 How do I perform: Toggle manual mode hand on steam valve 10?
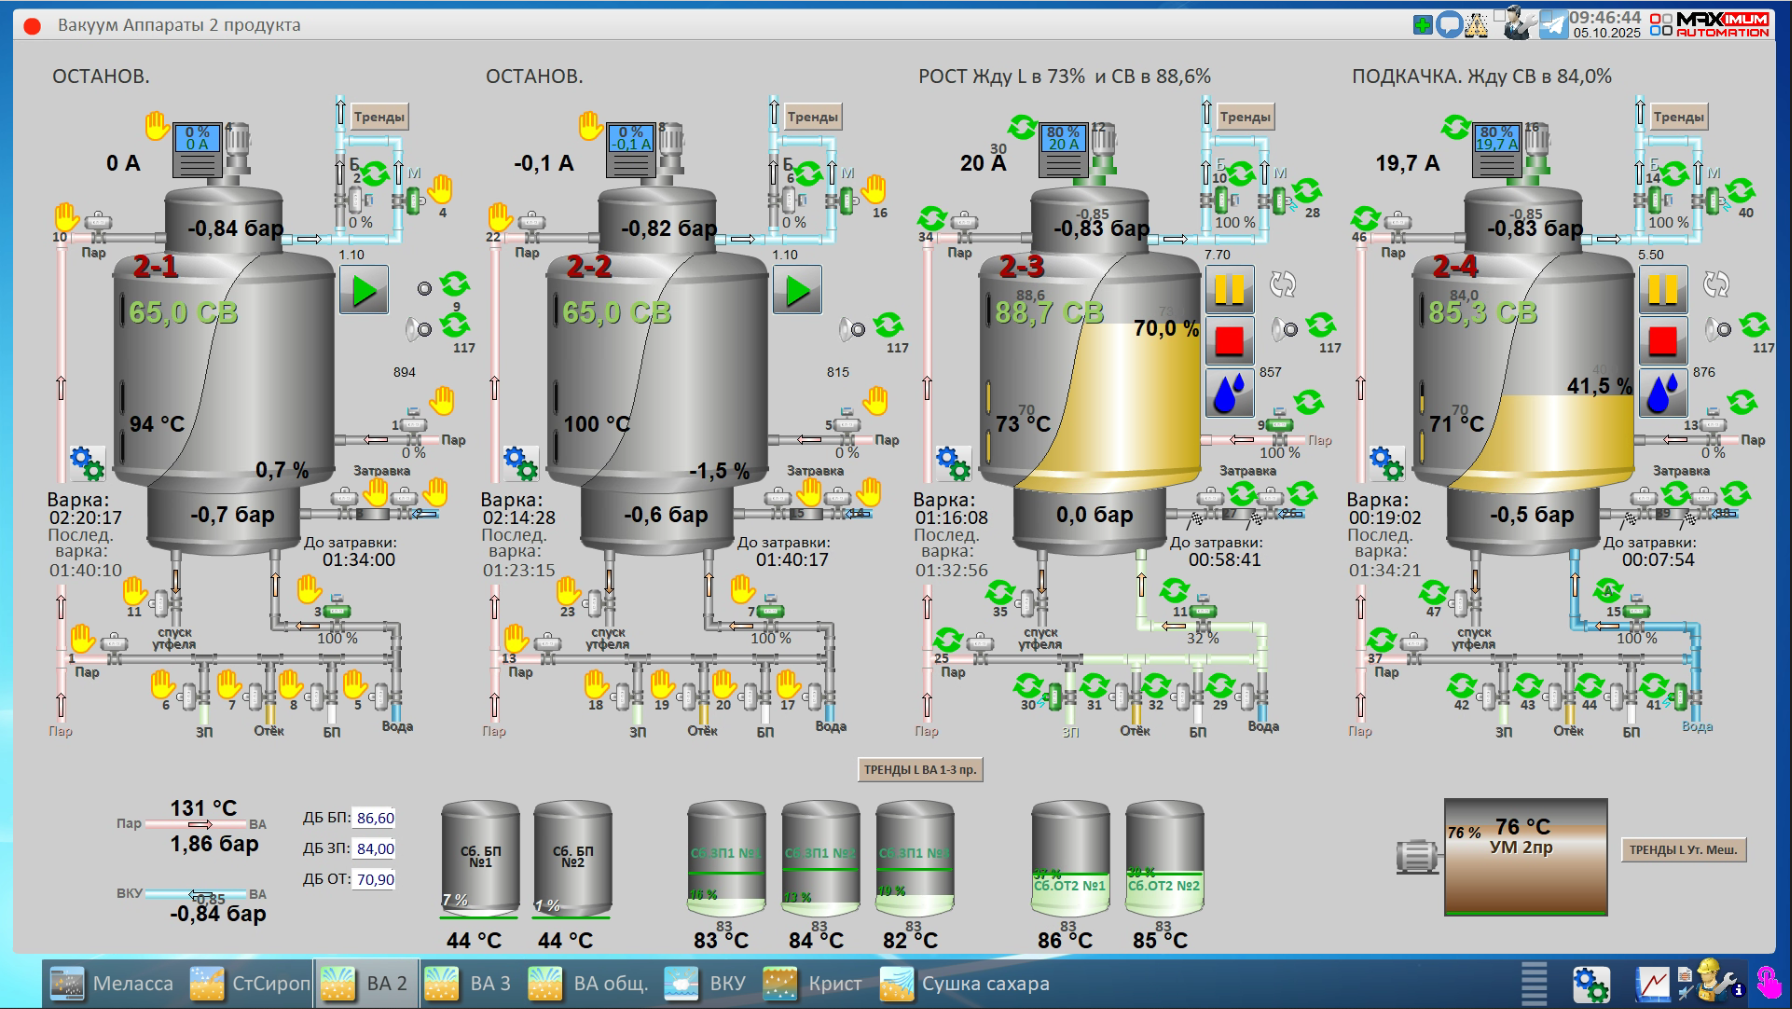(66, 215)
